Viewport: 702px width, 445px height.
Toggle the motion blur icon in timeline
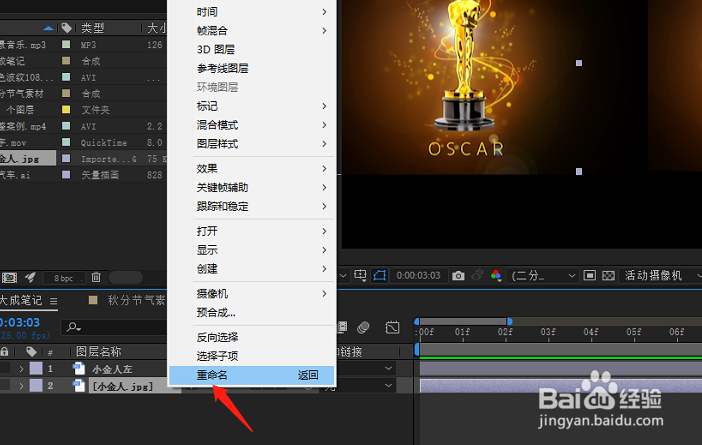(363, 328)
